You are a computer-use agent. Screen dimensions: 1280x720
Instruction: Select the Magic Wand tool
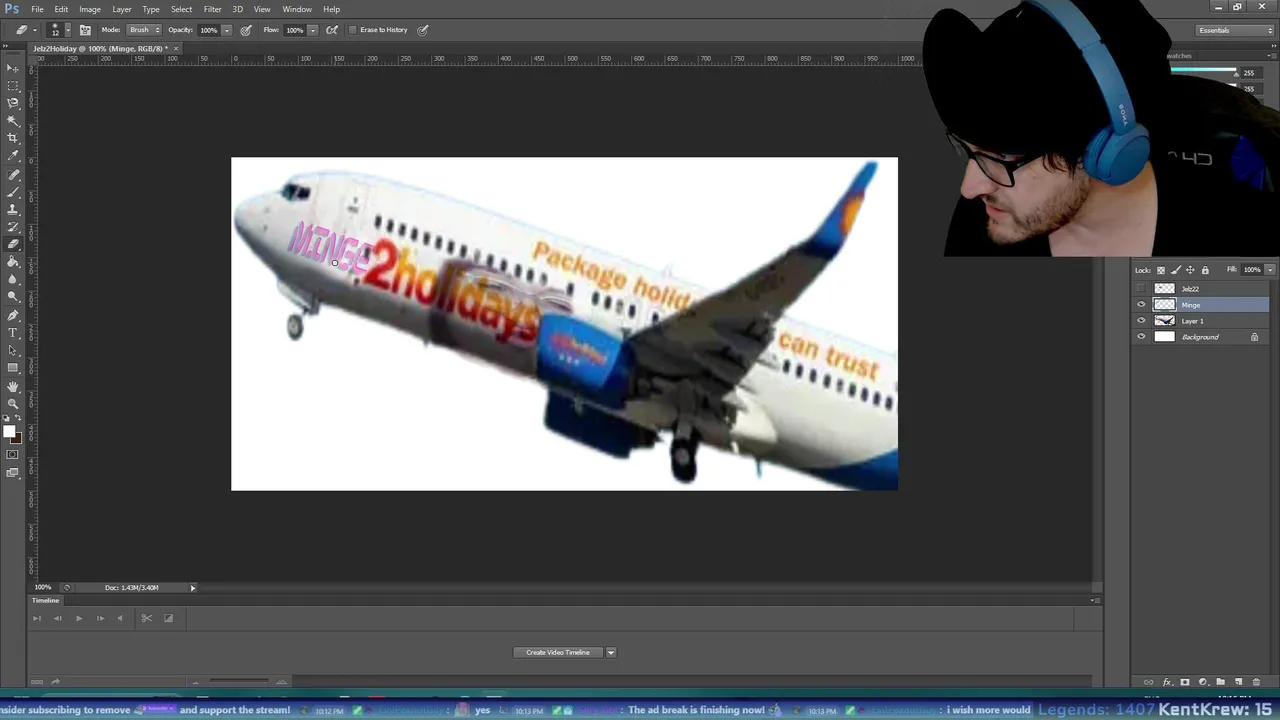coord(13,120)
